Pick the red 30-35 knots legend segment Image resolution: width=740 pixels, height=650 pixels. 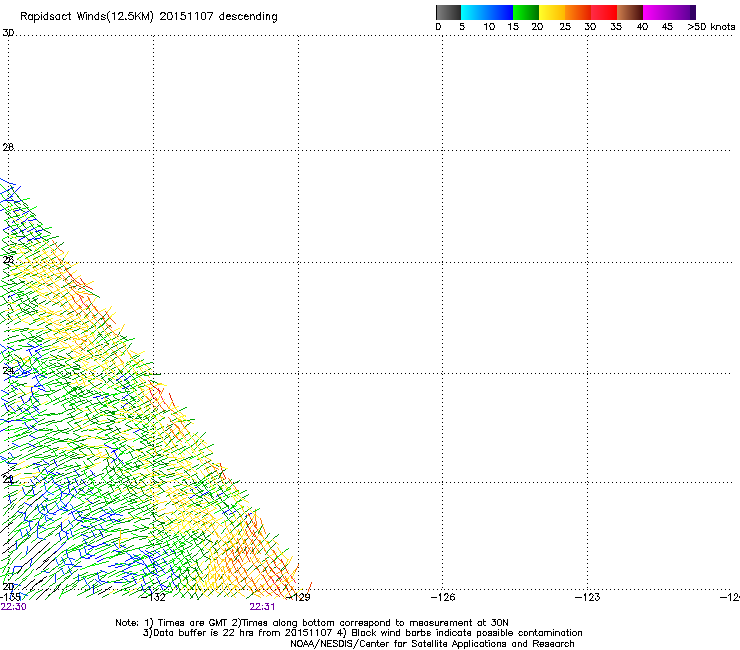tap(604, 12)
